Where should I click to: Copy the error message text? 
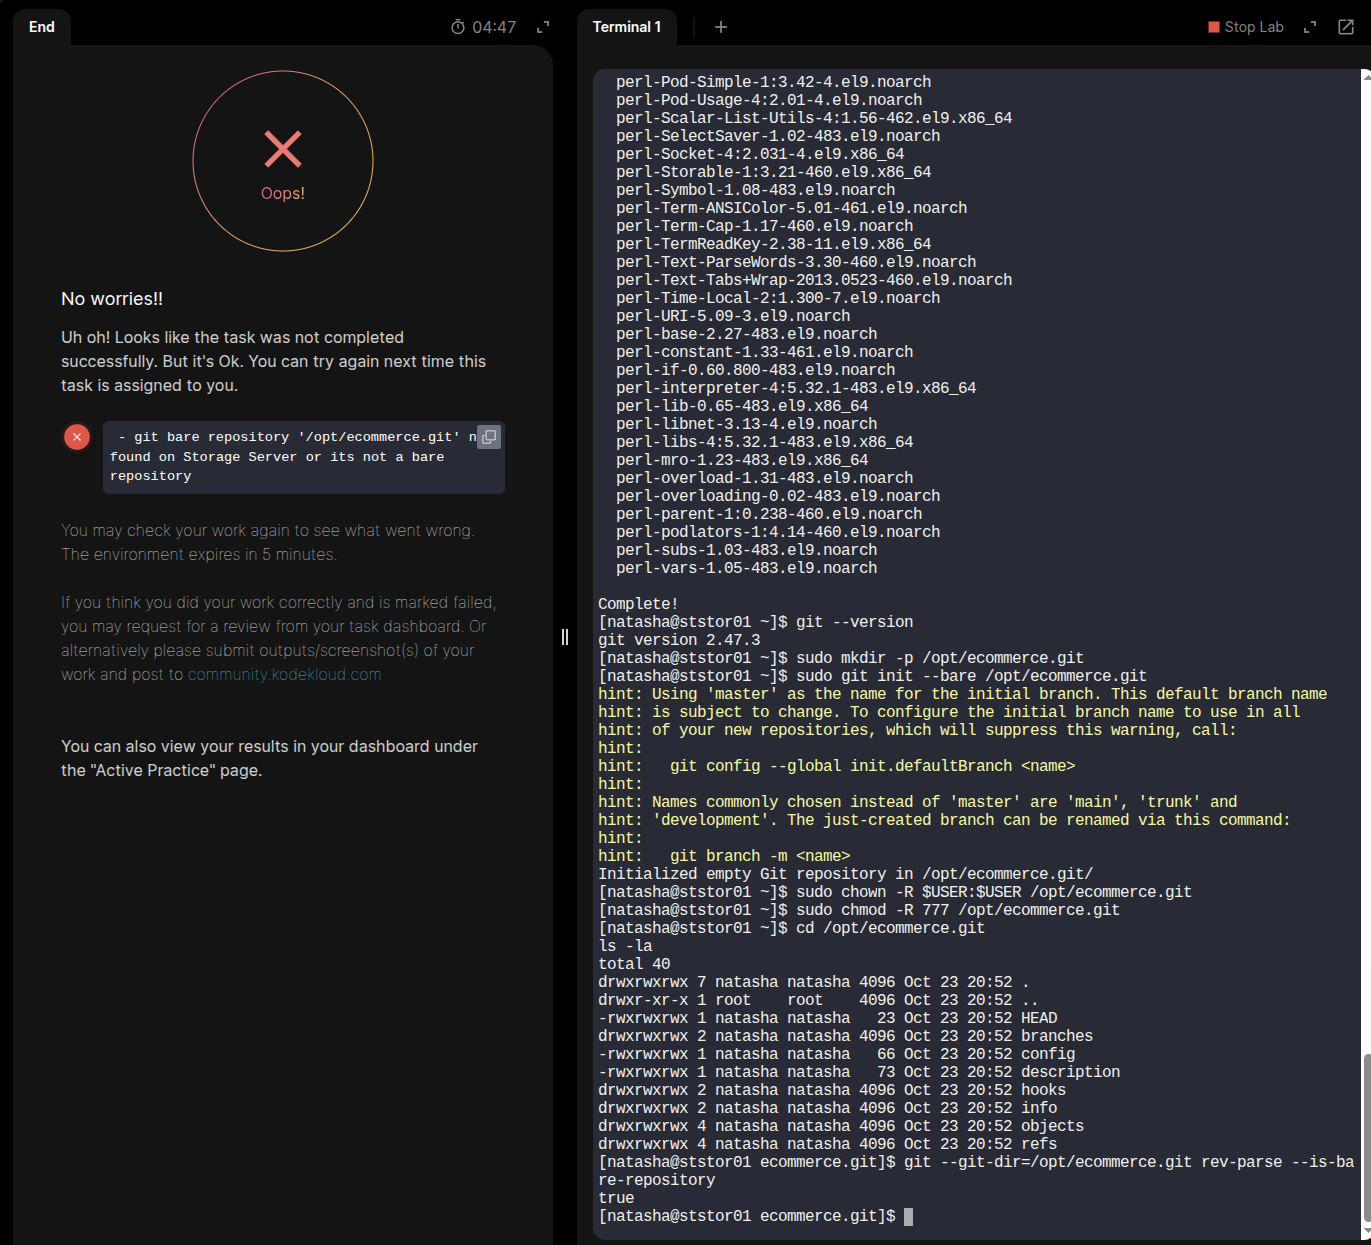click(x=489, y=437)
